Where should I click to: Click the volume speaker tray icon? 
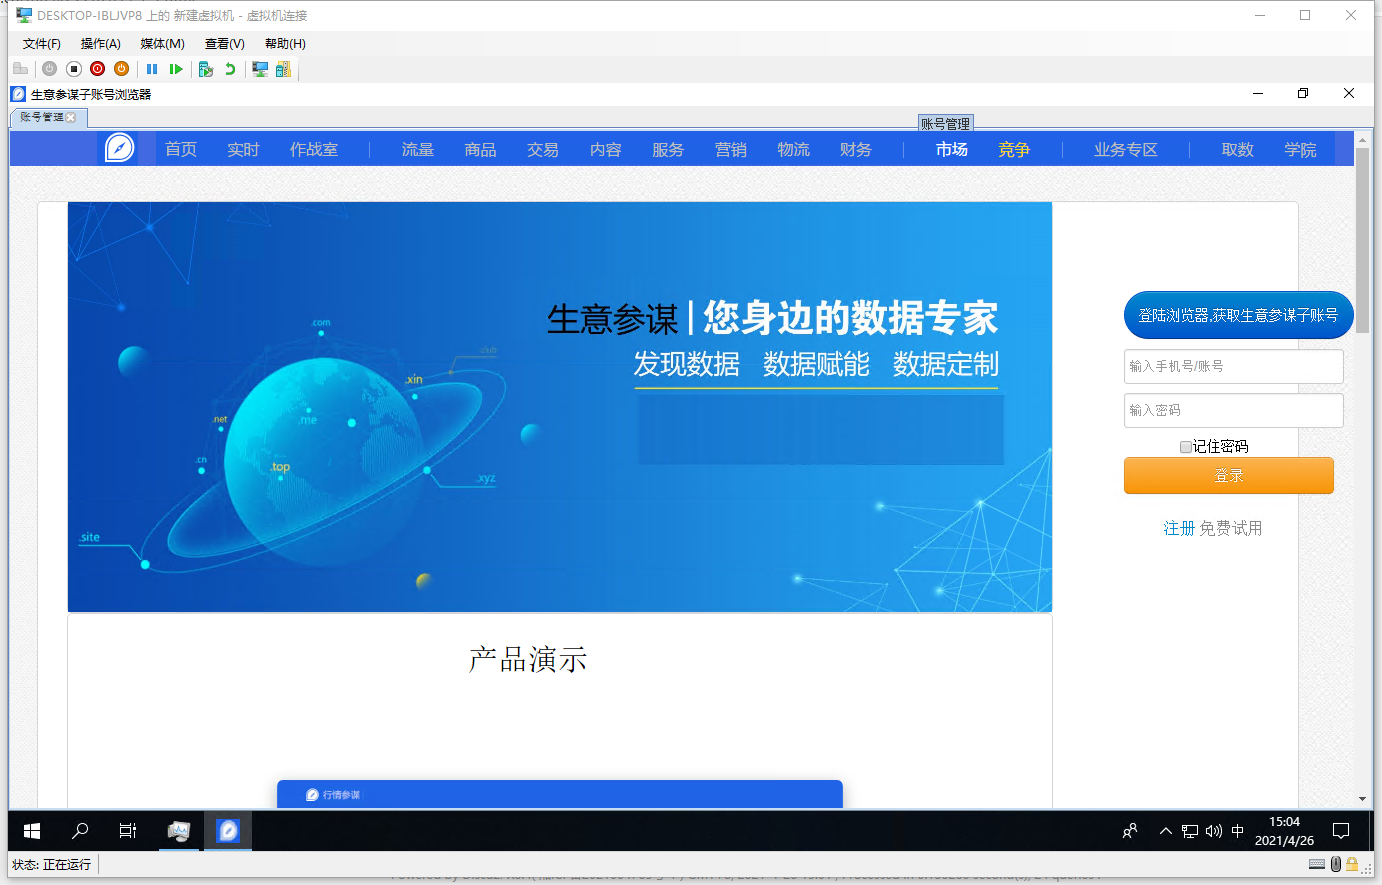pyautogui.click(x=1214, y=830)
